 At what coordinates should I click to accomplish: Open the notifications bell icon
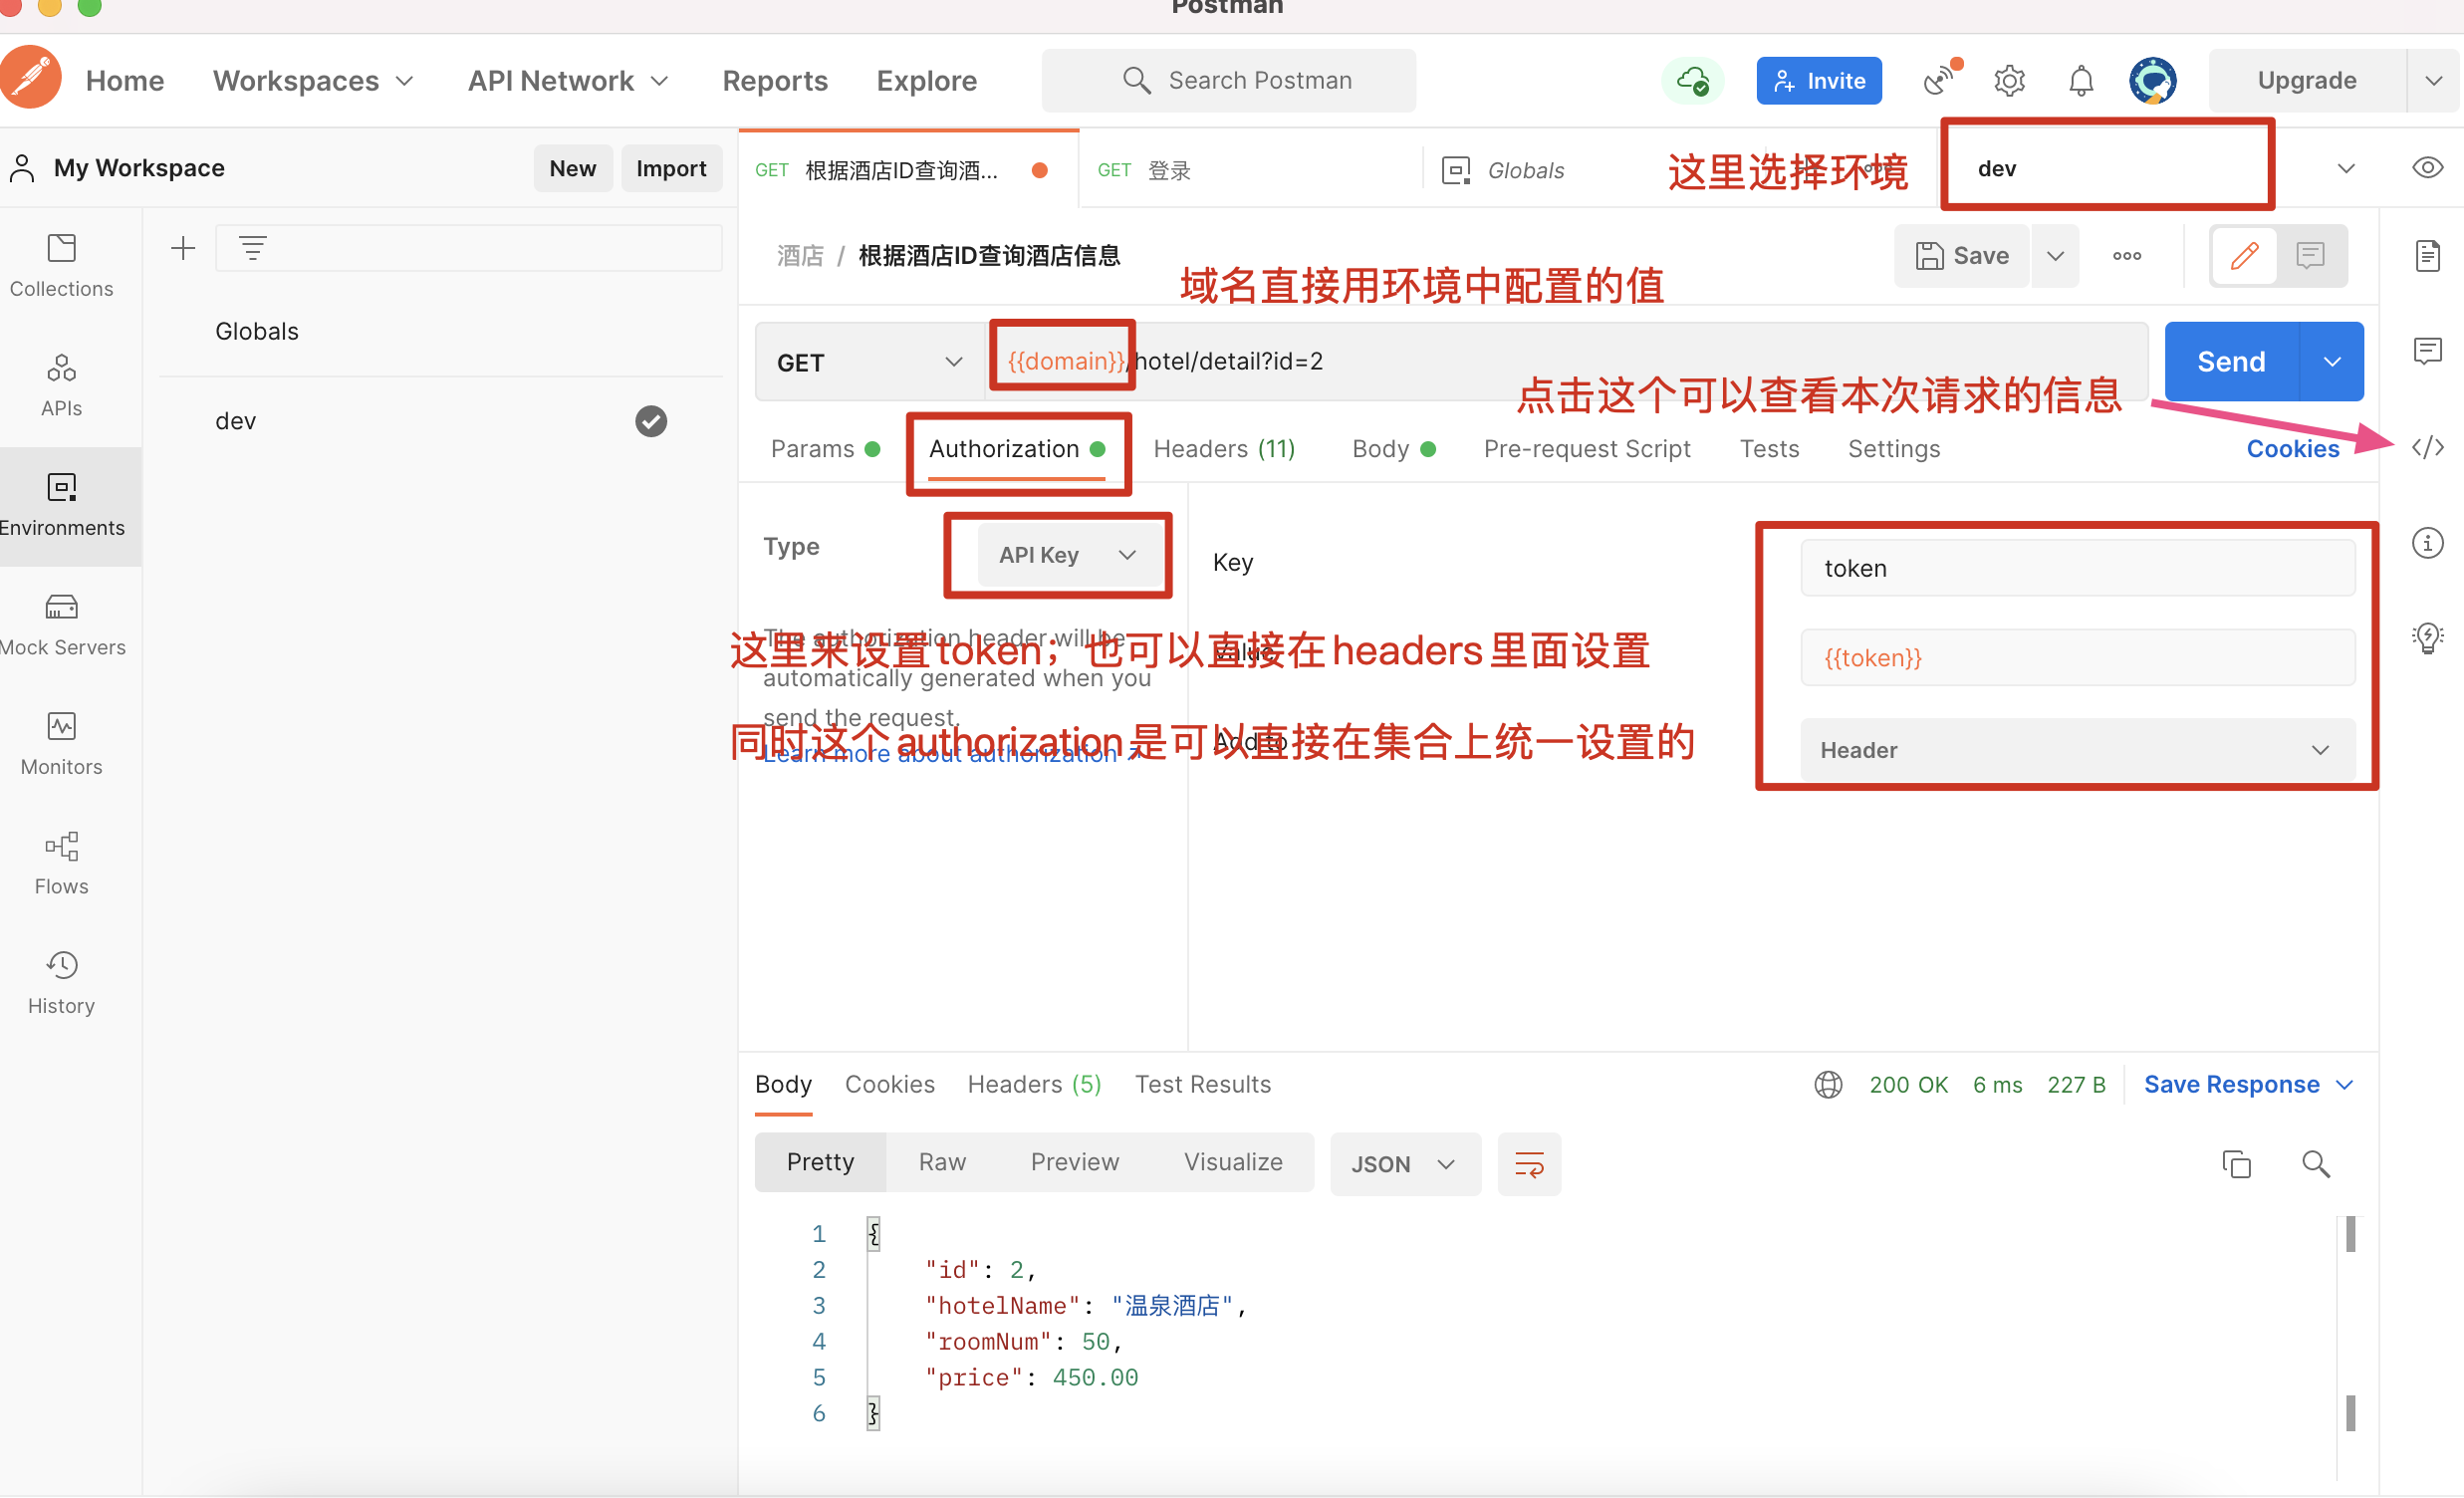(x=2081, y=81)
